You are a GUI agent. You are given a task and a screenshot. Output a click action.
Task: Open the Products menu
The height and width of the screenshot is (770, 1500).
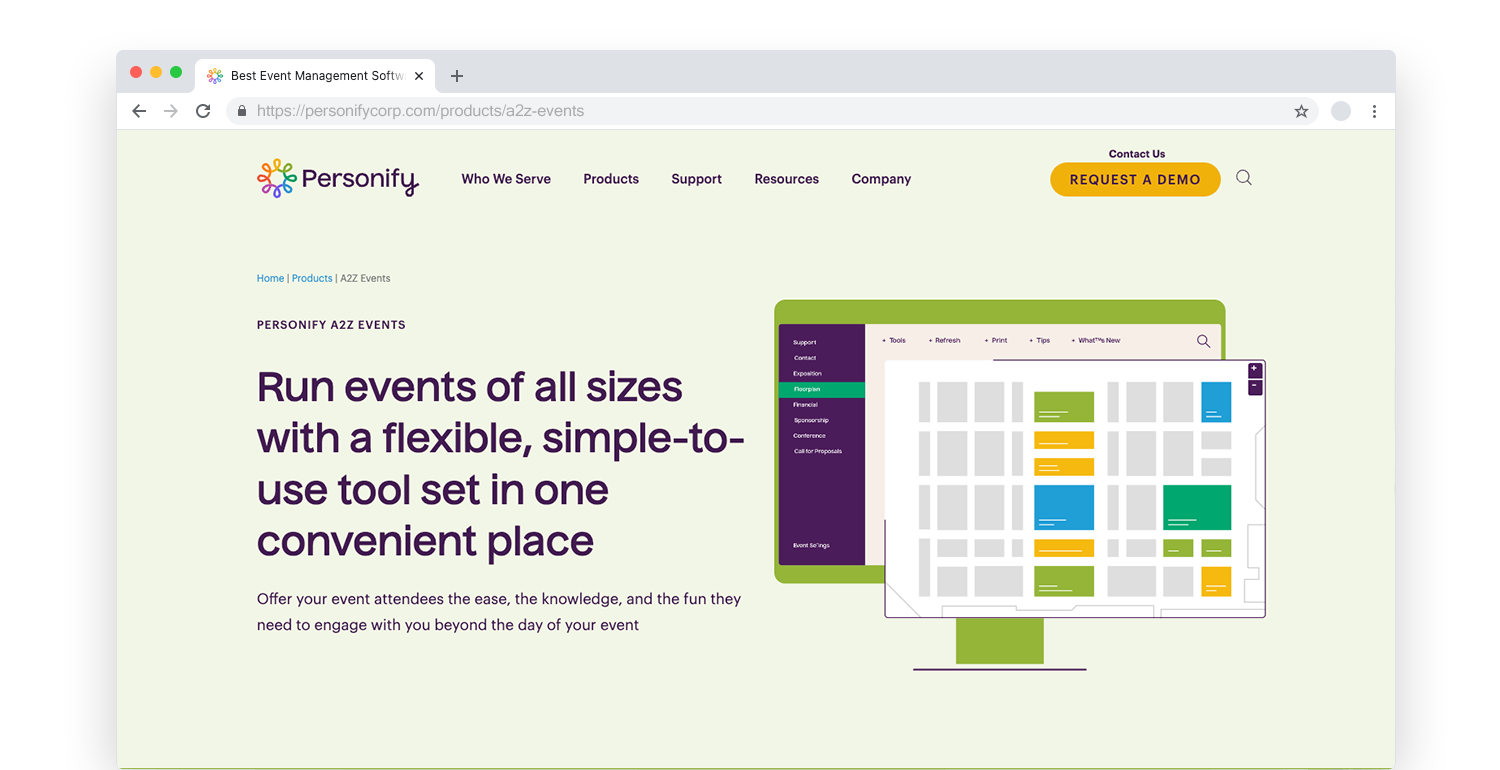[611, 179]
